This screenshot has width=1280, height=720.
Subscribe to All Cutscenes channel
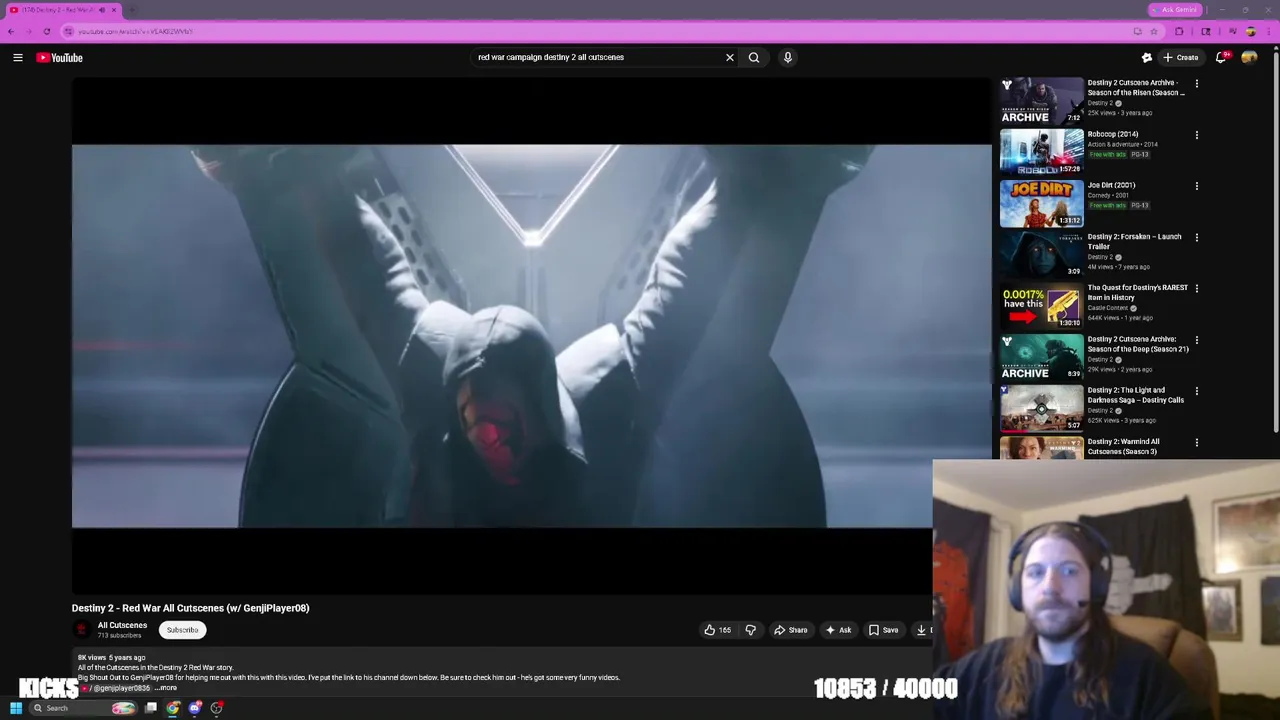182,630
